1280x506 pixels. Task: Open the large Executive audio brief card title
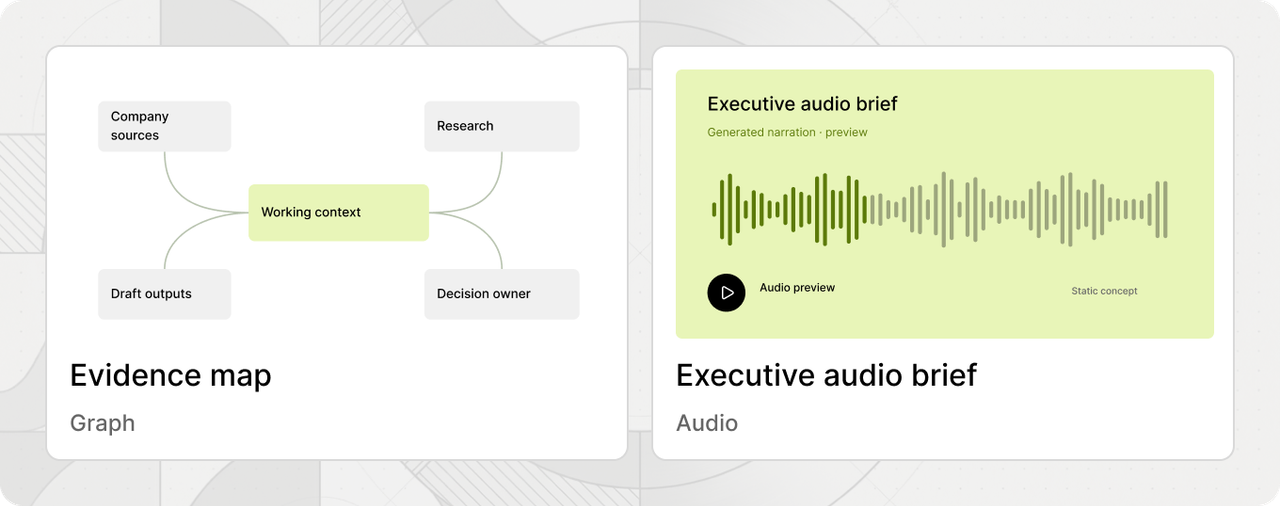pos(826,375)
